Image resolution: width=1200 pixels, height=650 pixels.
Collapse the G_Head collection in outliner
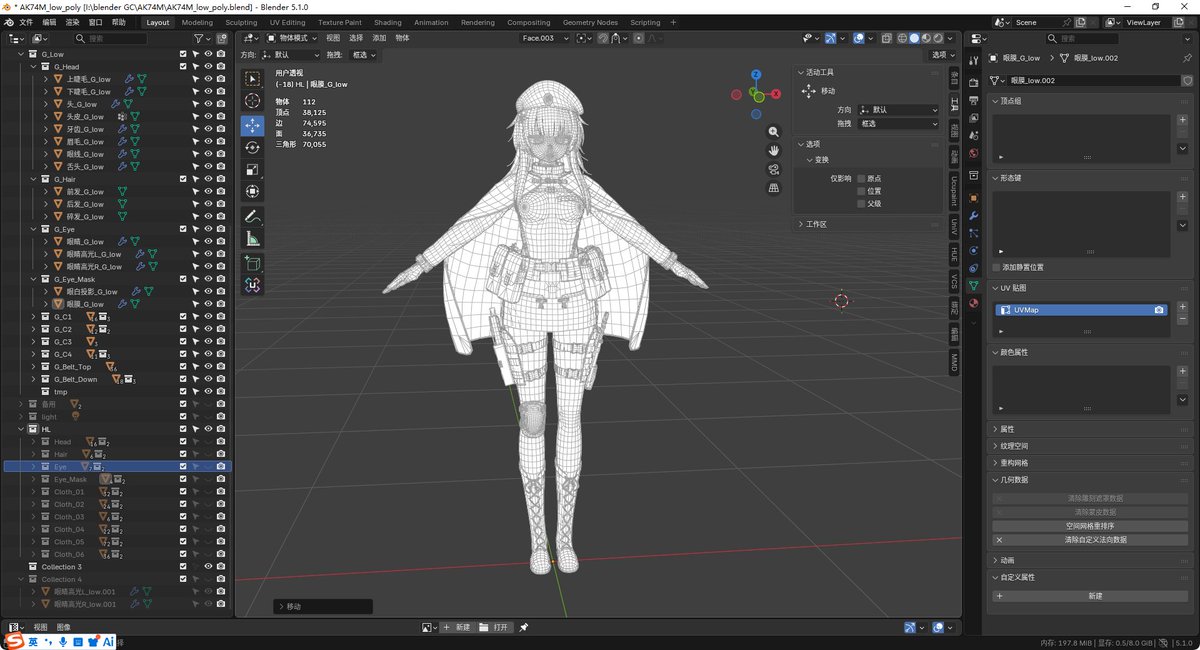tap(33, 67)
